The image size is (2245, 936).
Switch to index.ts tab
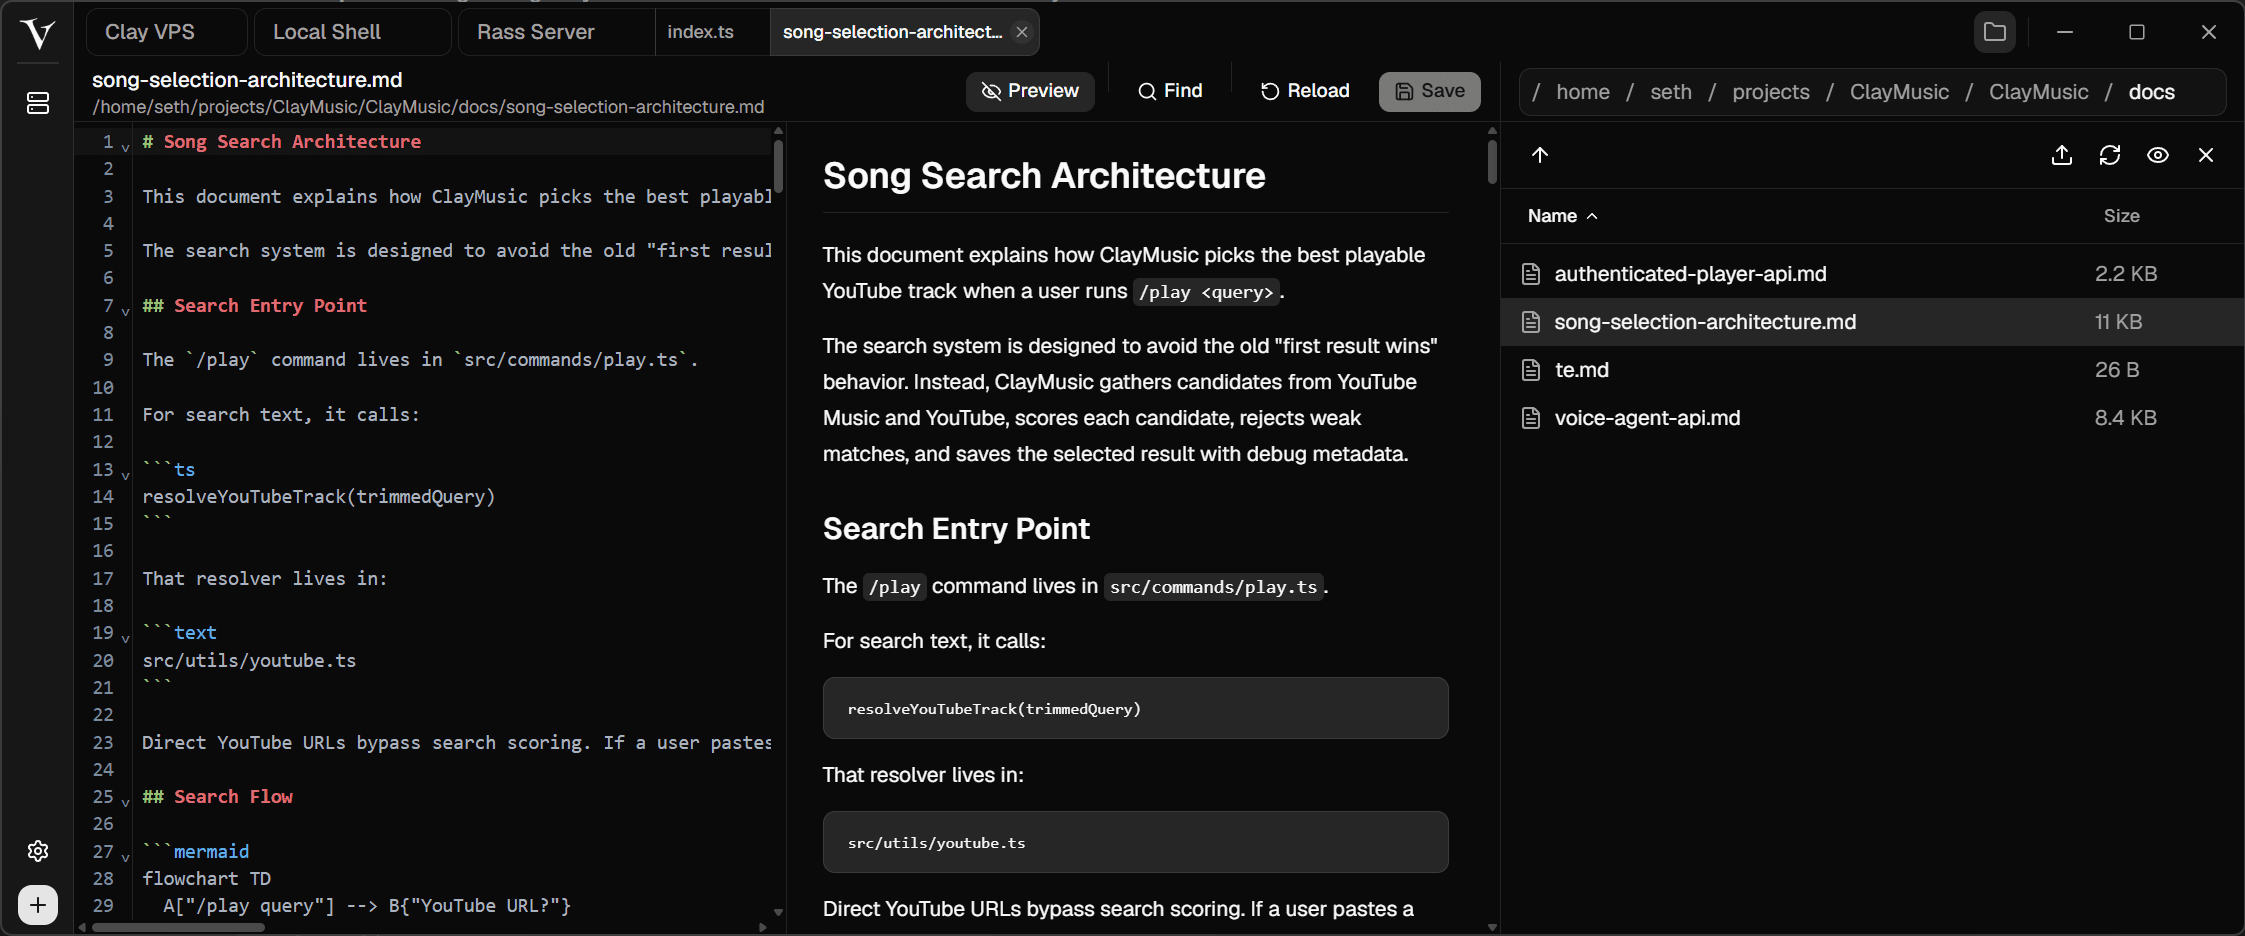coord(712,32)
